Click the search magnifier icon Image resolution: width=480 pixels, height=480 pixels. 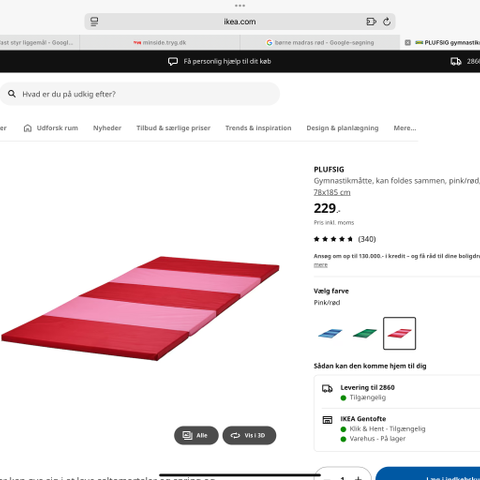(x=12, y=94)
